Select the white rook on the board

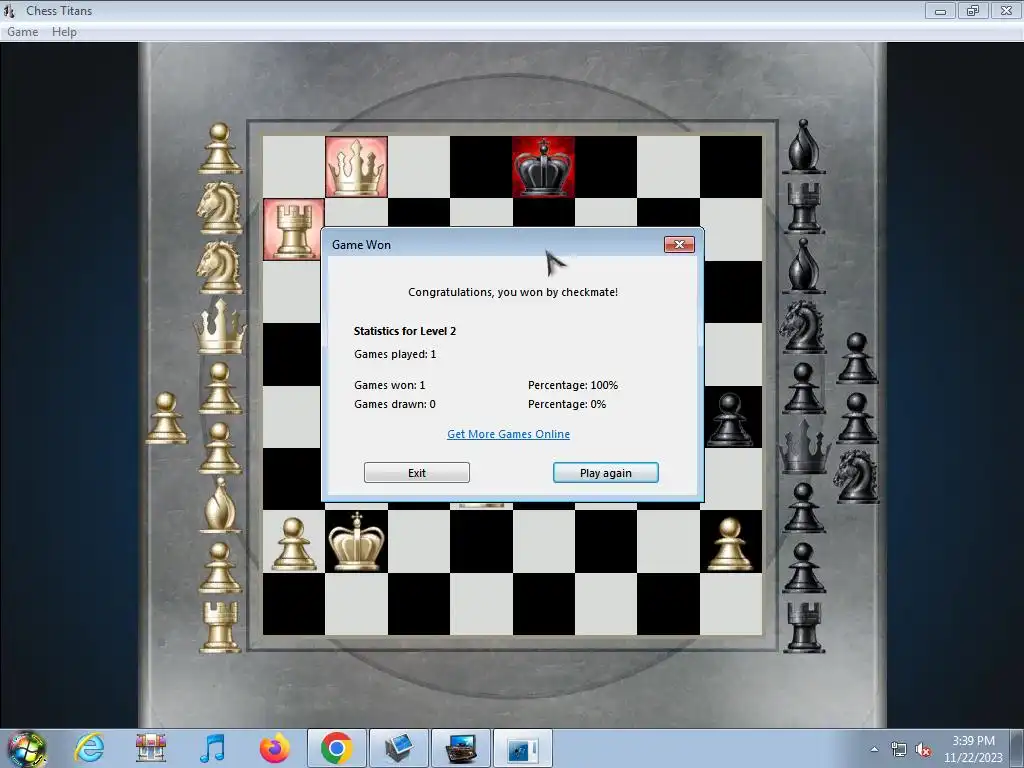click(293, 229)
